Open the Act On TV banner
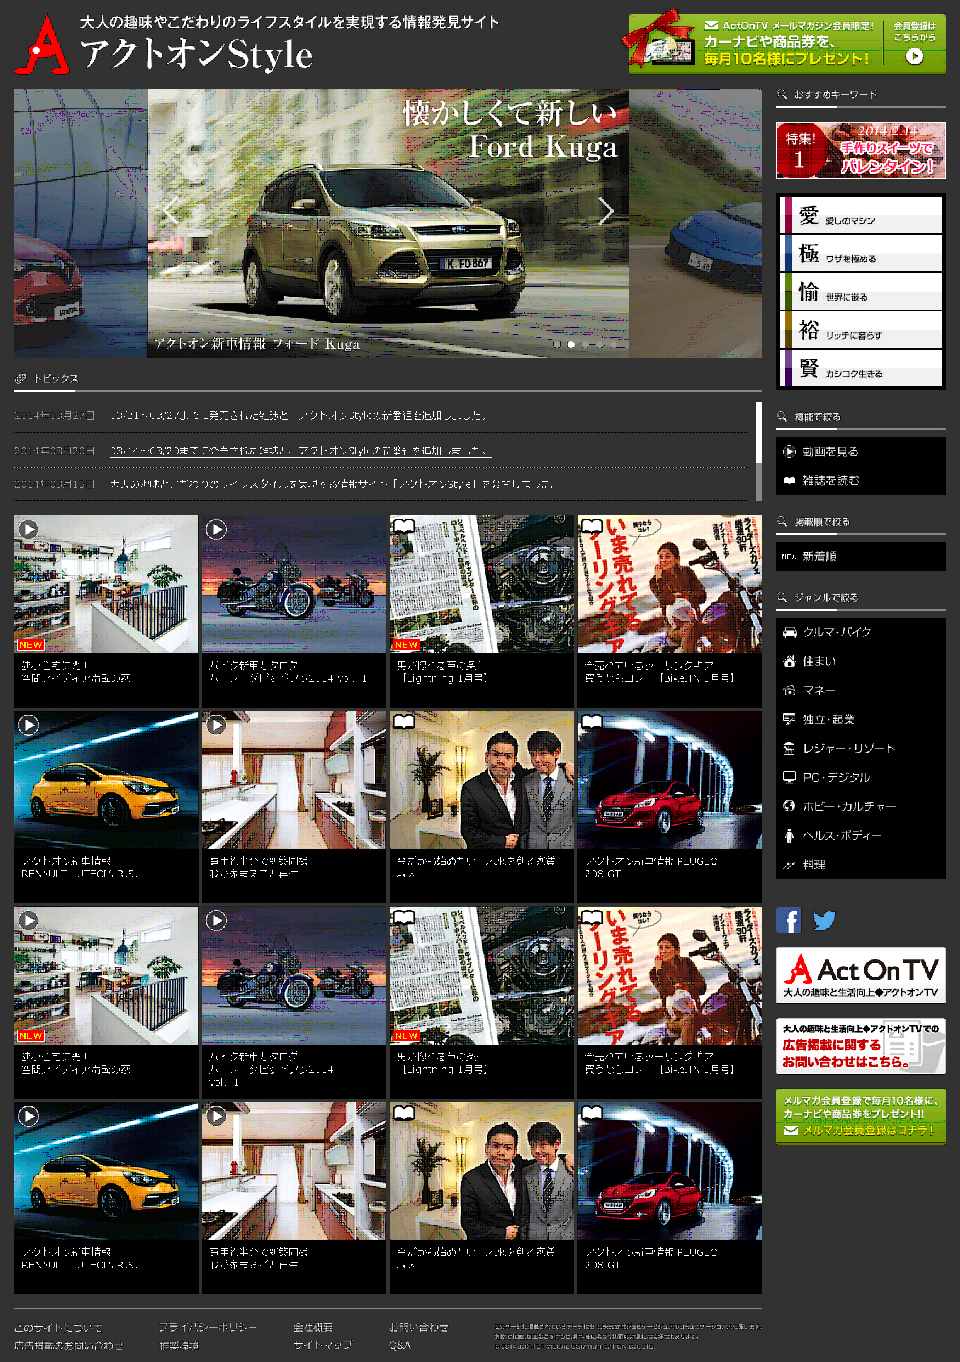This screenshot has width=960, height=1362. tap(861, 975)
